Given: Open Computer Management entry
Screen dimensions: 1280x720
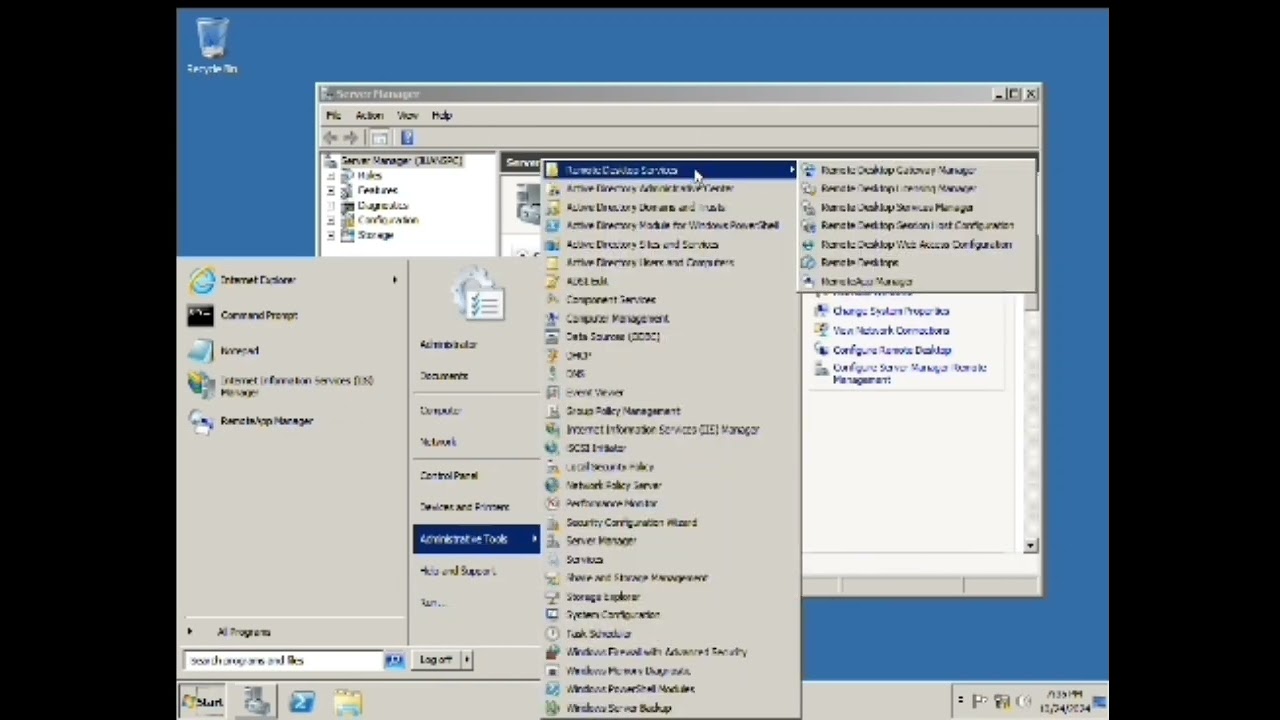Looking at the screenshot, I should pos(671,318).
